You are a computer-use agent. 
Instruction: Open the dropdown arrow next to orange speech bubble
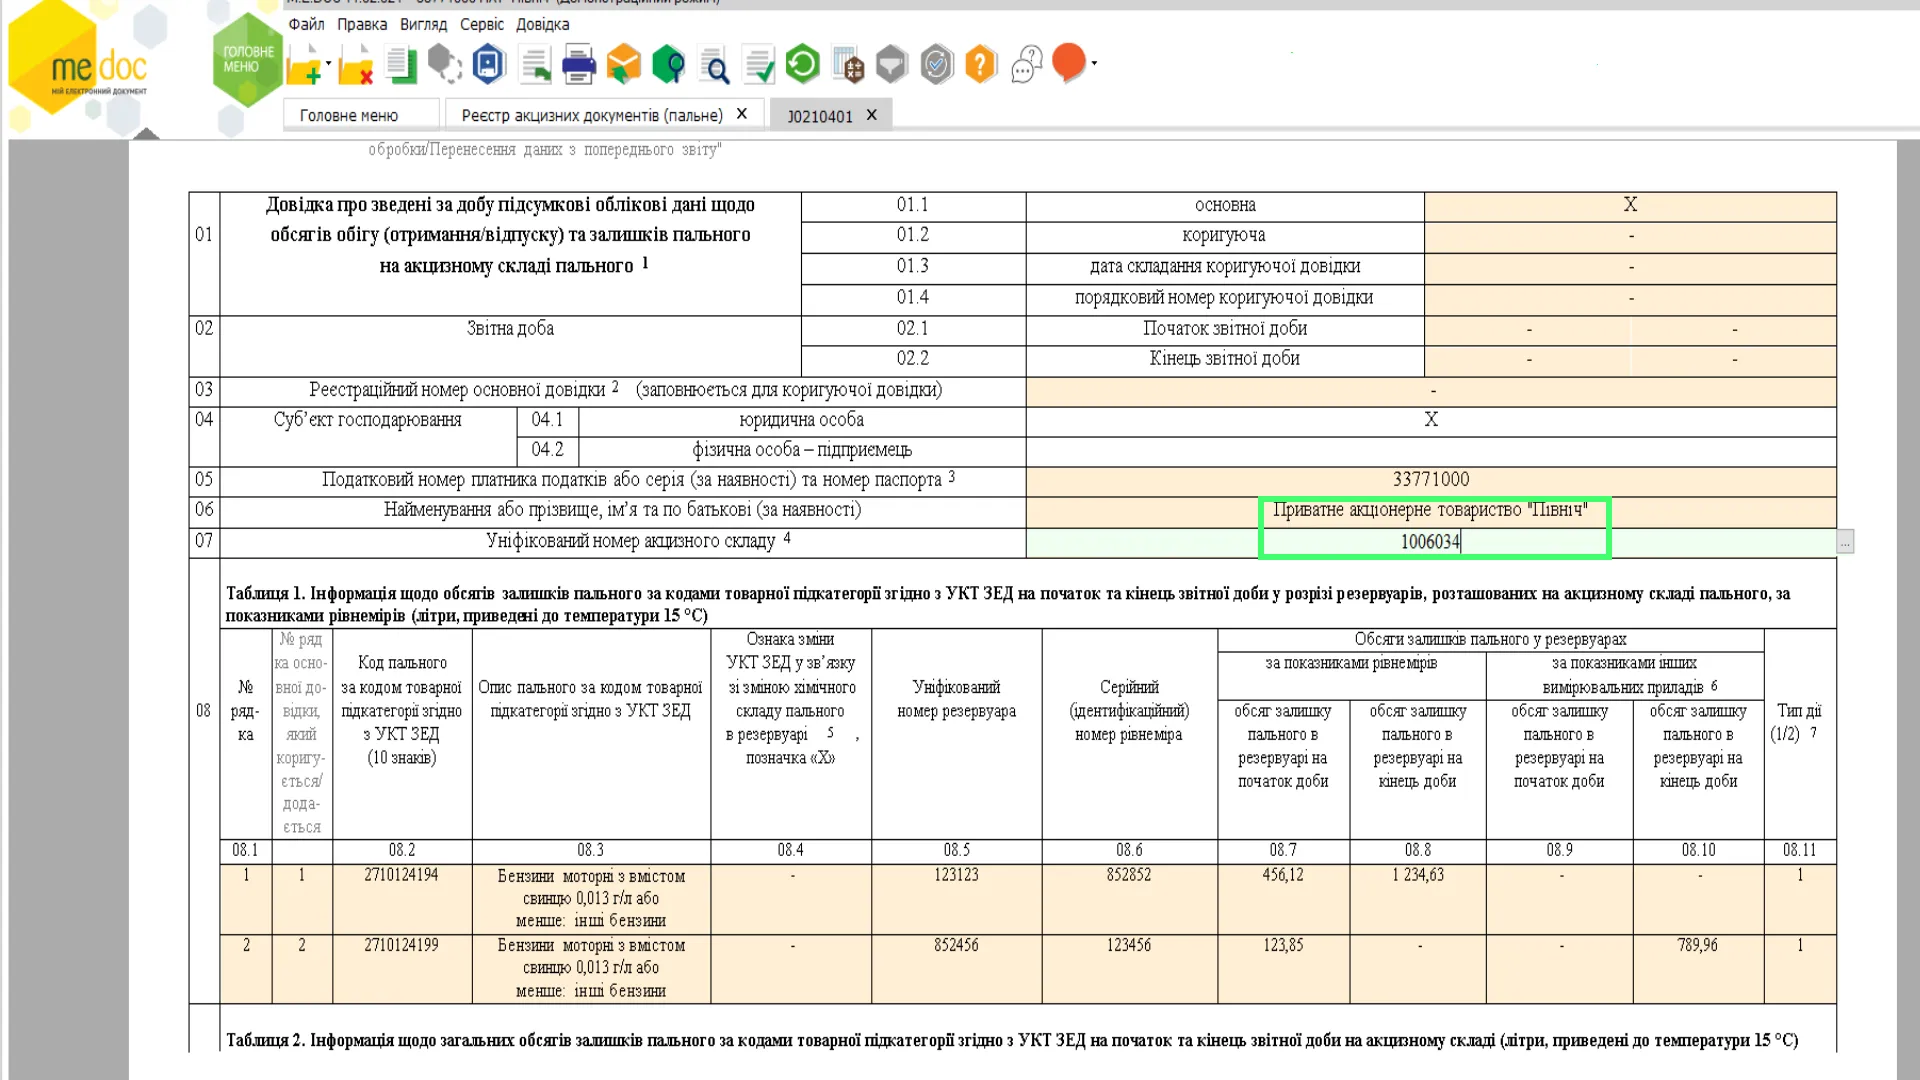[x=1094, y=63]
